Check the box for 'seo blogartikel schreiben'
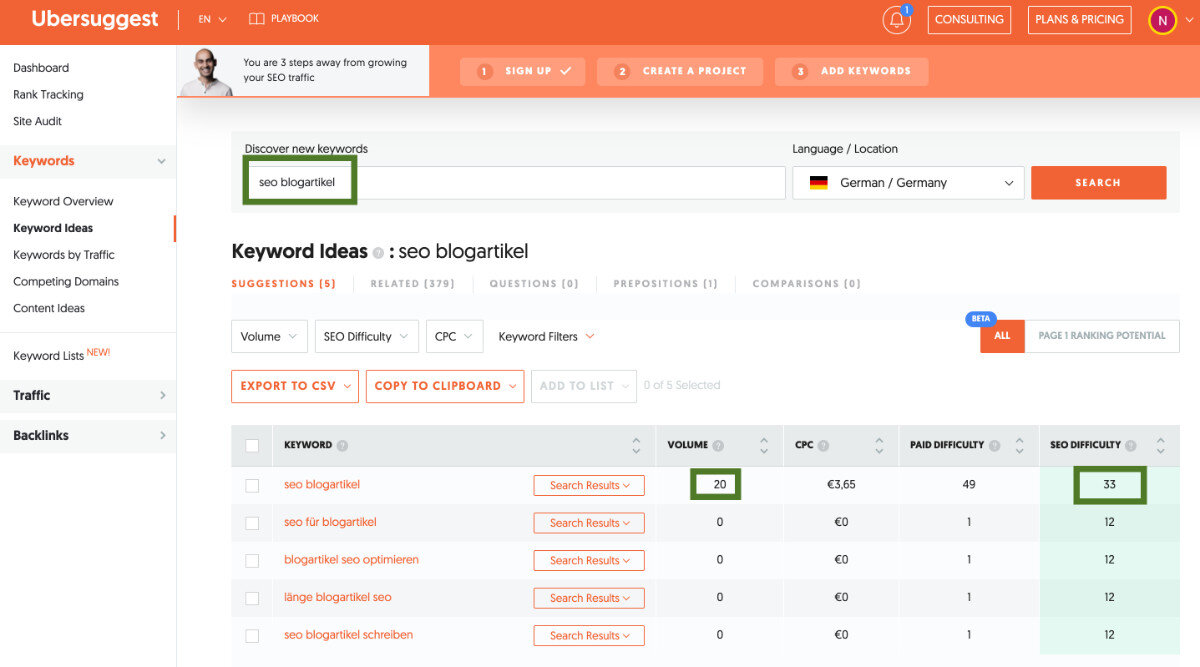This screenshot has height=667, width=1200. coord(252,635)
